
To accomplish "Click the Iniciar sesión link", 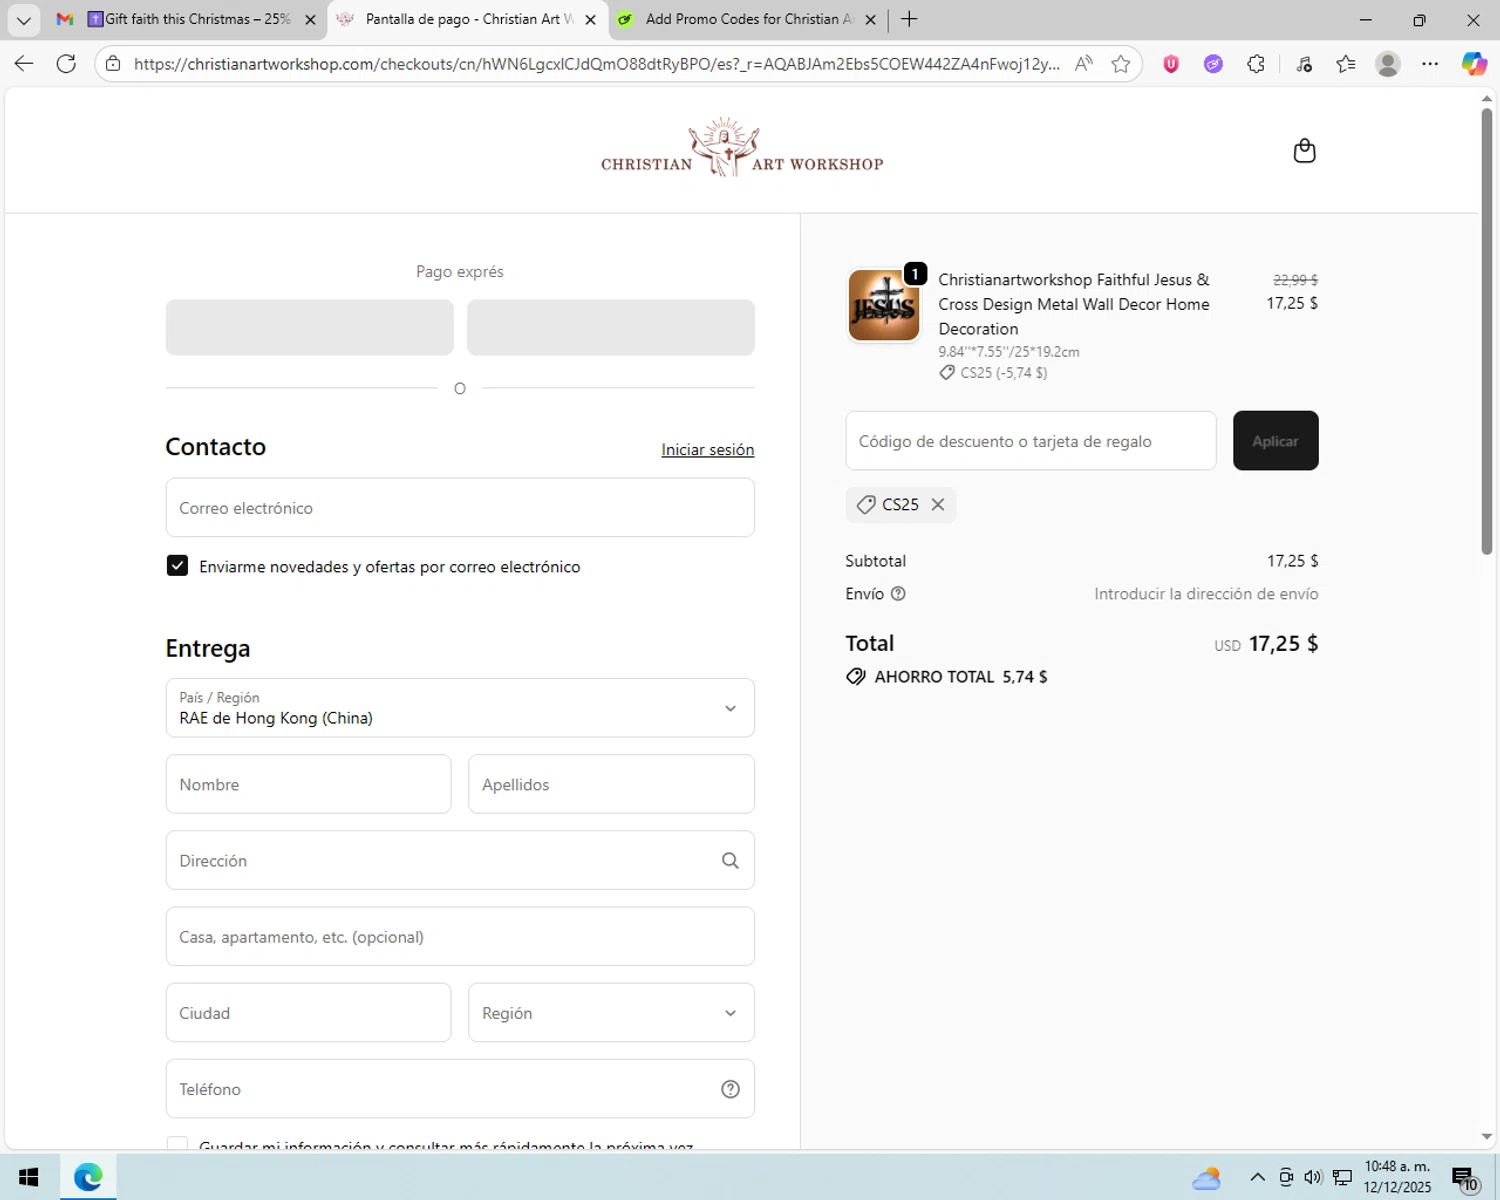I will (x=707, y=450).
